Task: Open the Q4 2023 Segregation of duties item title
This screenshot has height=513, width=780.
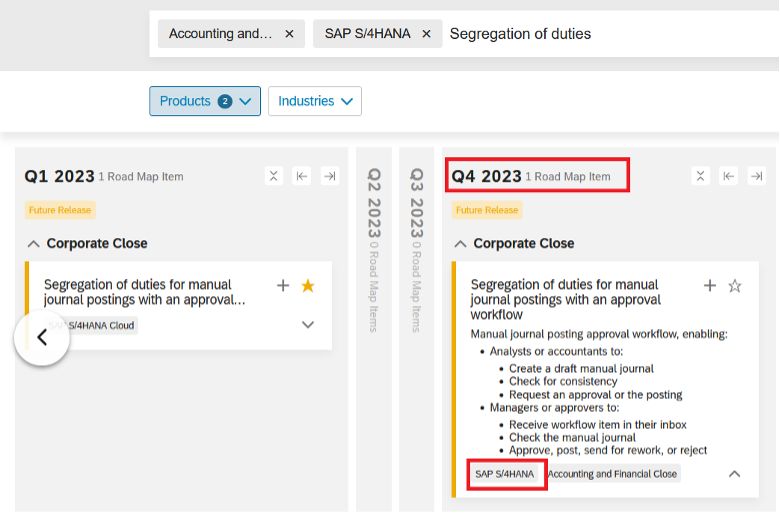Action: coord(566,300)
